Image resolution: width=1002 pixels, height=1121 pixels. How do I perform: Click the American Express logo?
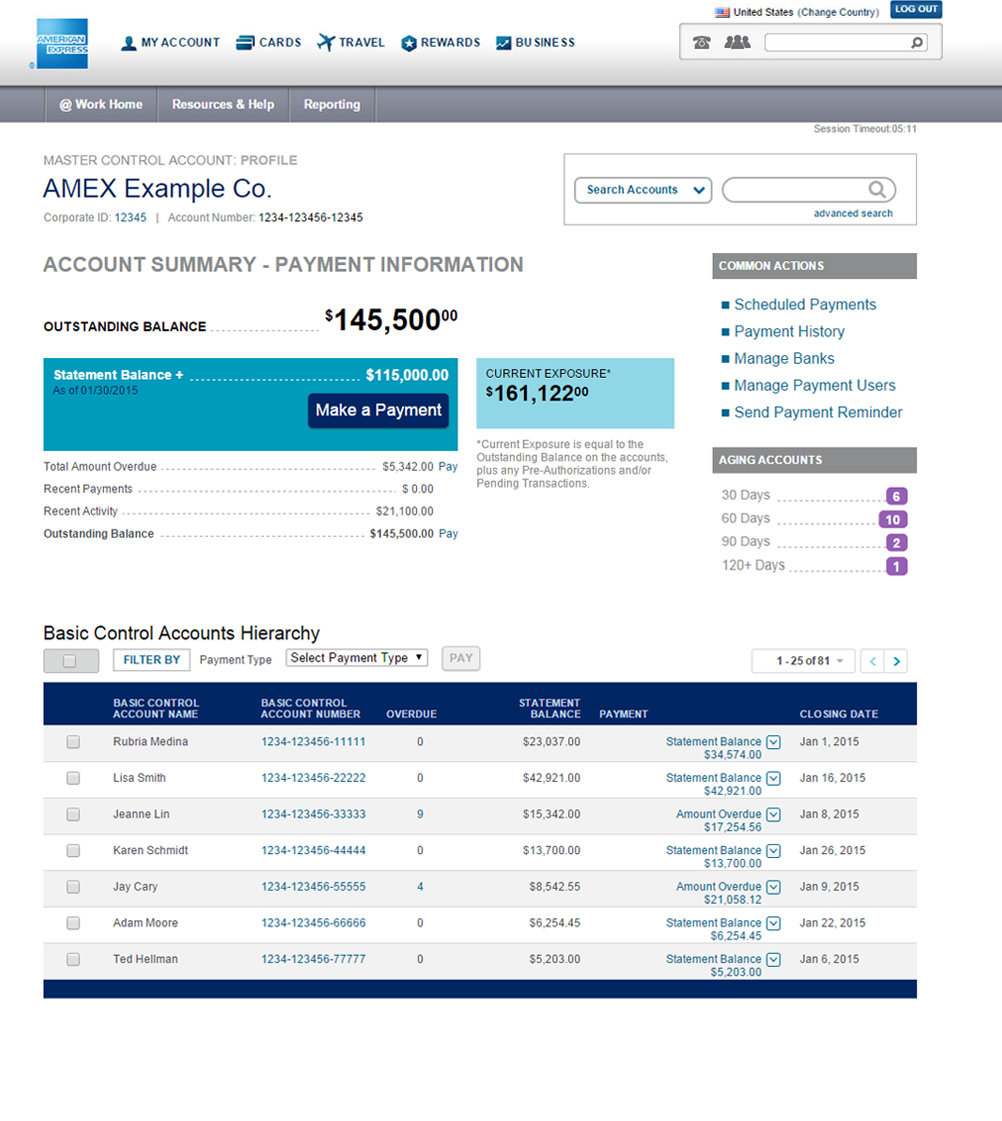point(62,44)
